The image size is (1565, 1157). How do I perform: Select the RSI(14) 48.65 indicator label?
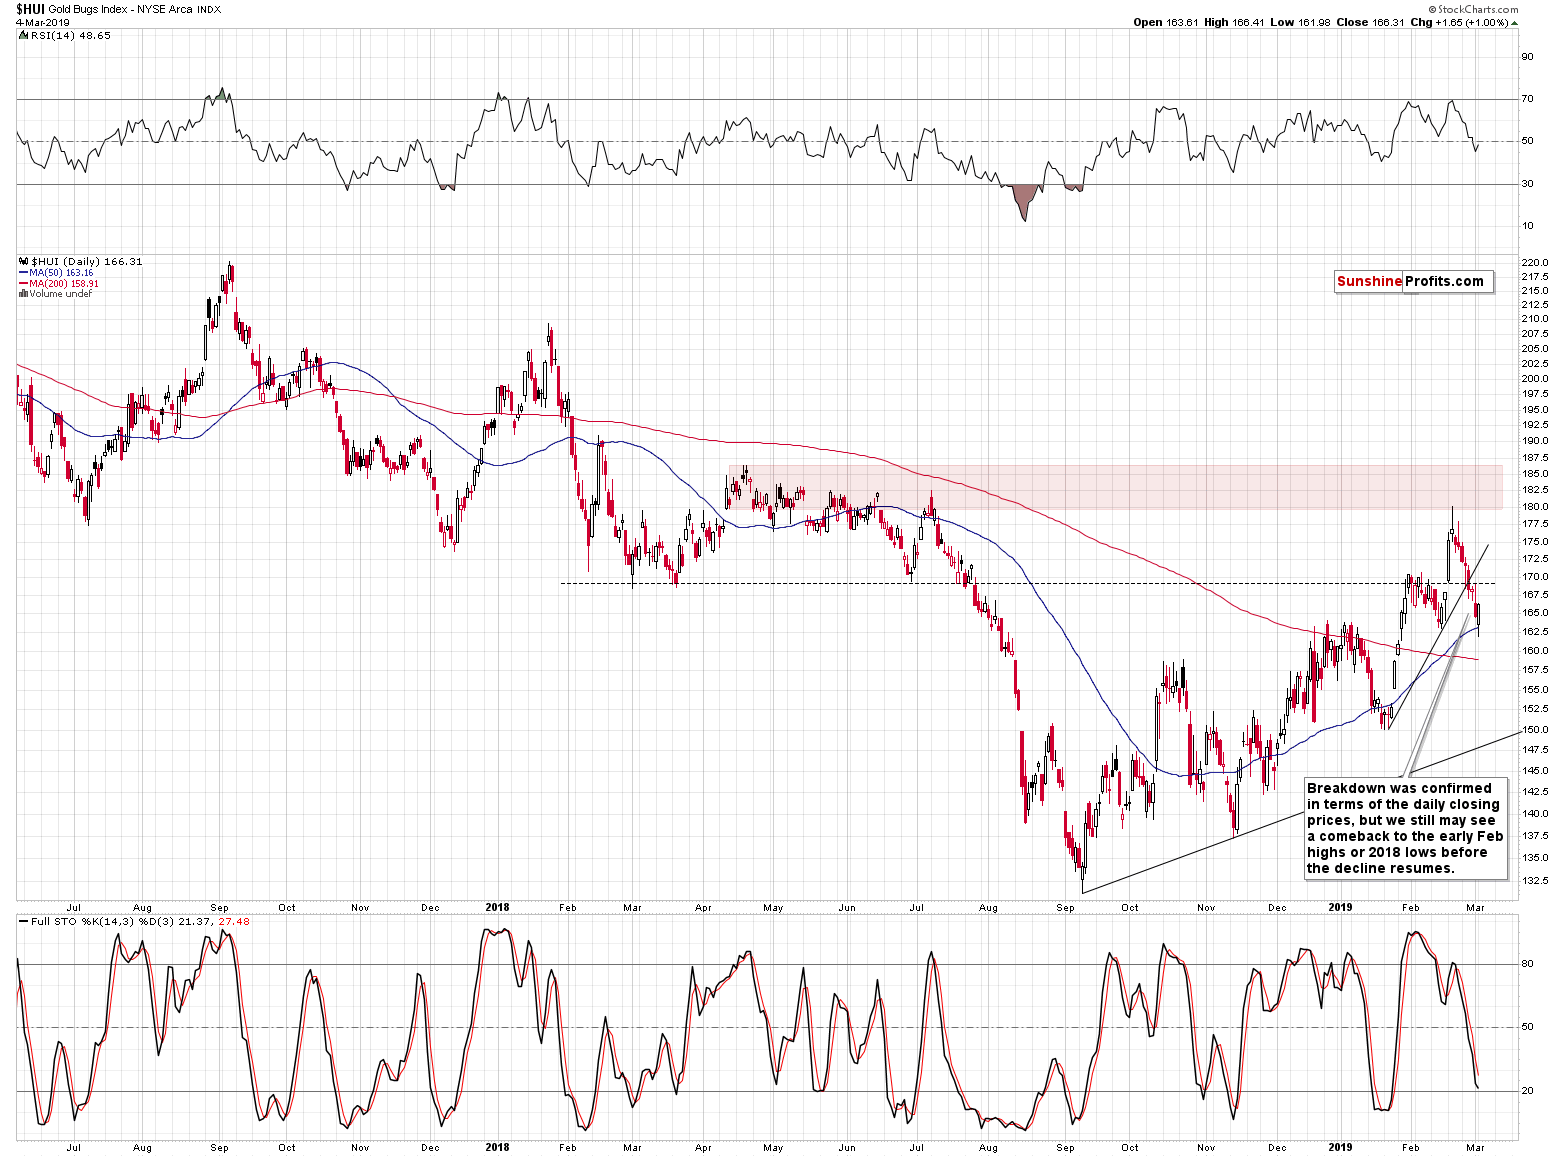point(71,35)
